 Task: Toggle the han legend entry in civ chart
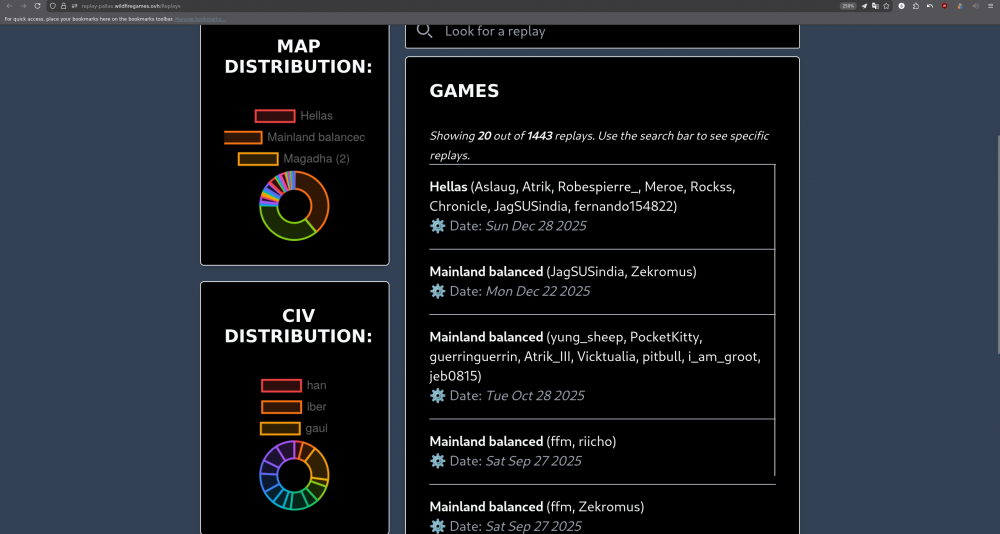(281, 386)
